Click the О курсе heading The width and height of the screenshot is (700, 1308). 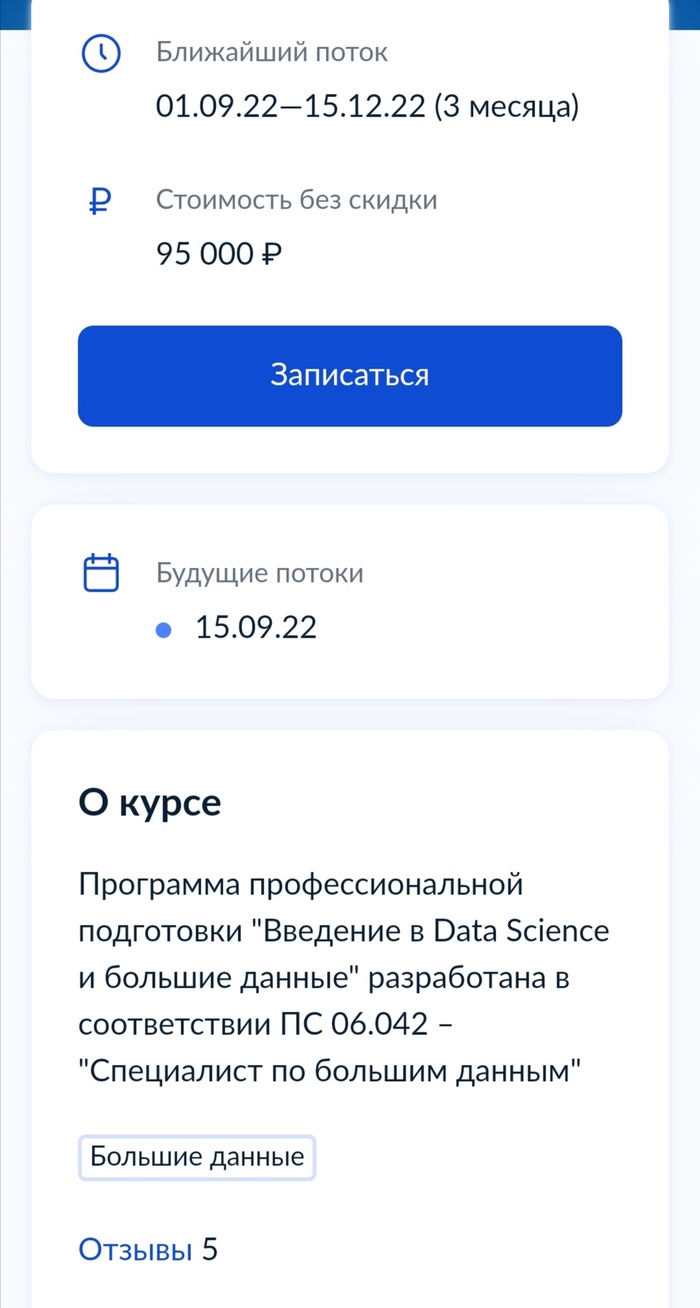(x=149, y=803)
